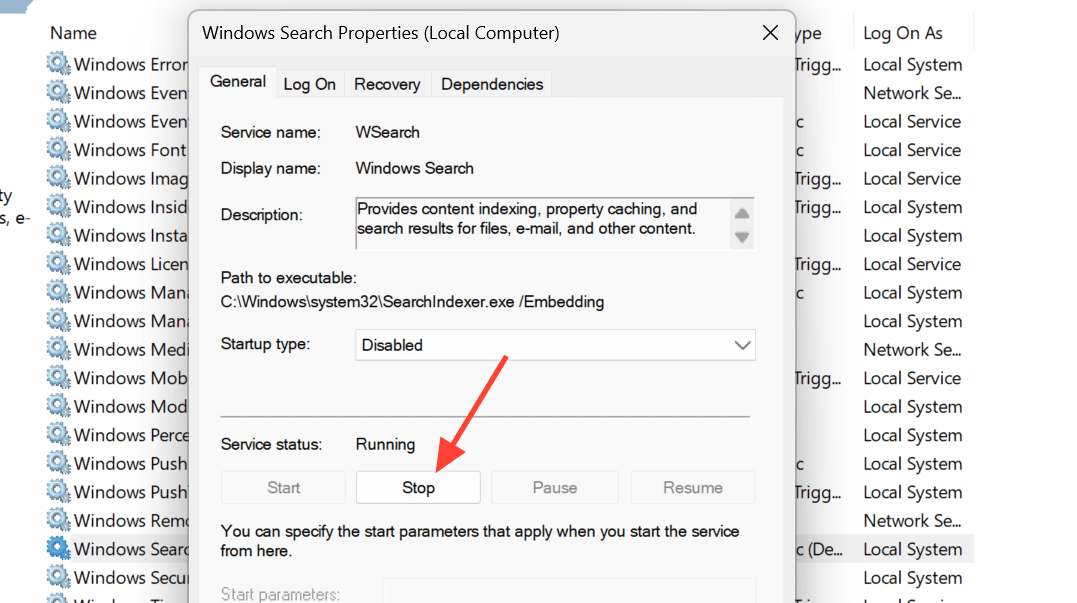Viewport: 1077px width, 603px height.
Task: Open the Dependencies tab
Action: [492, 84]
